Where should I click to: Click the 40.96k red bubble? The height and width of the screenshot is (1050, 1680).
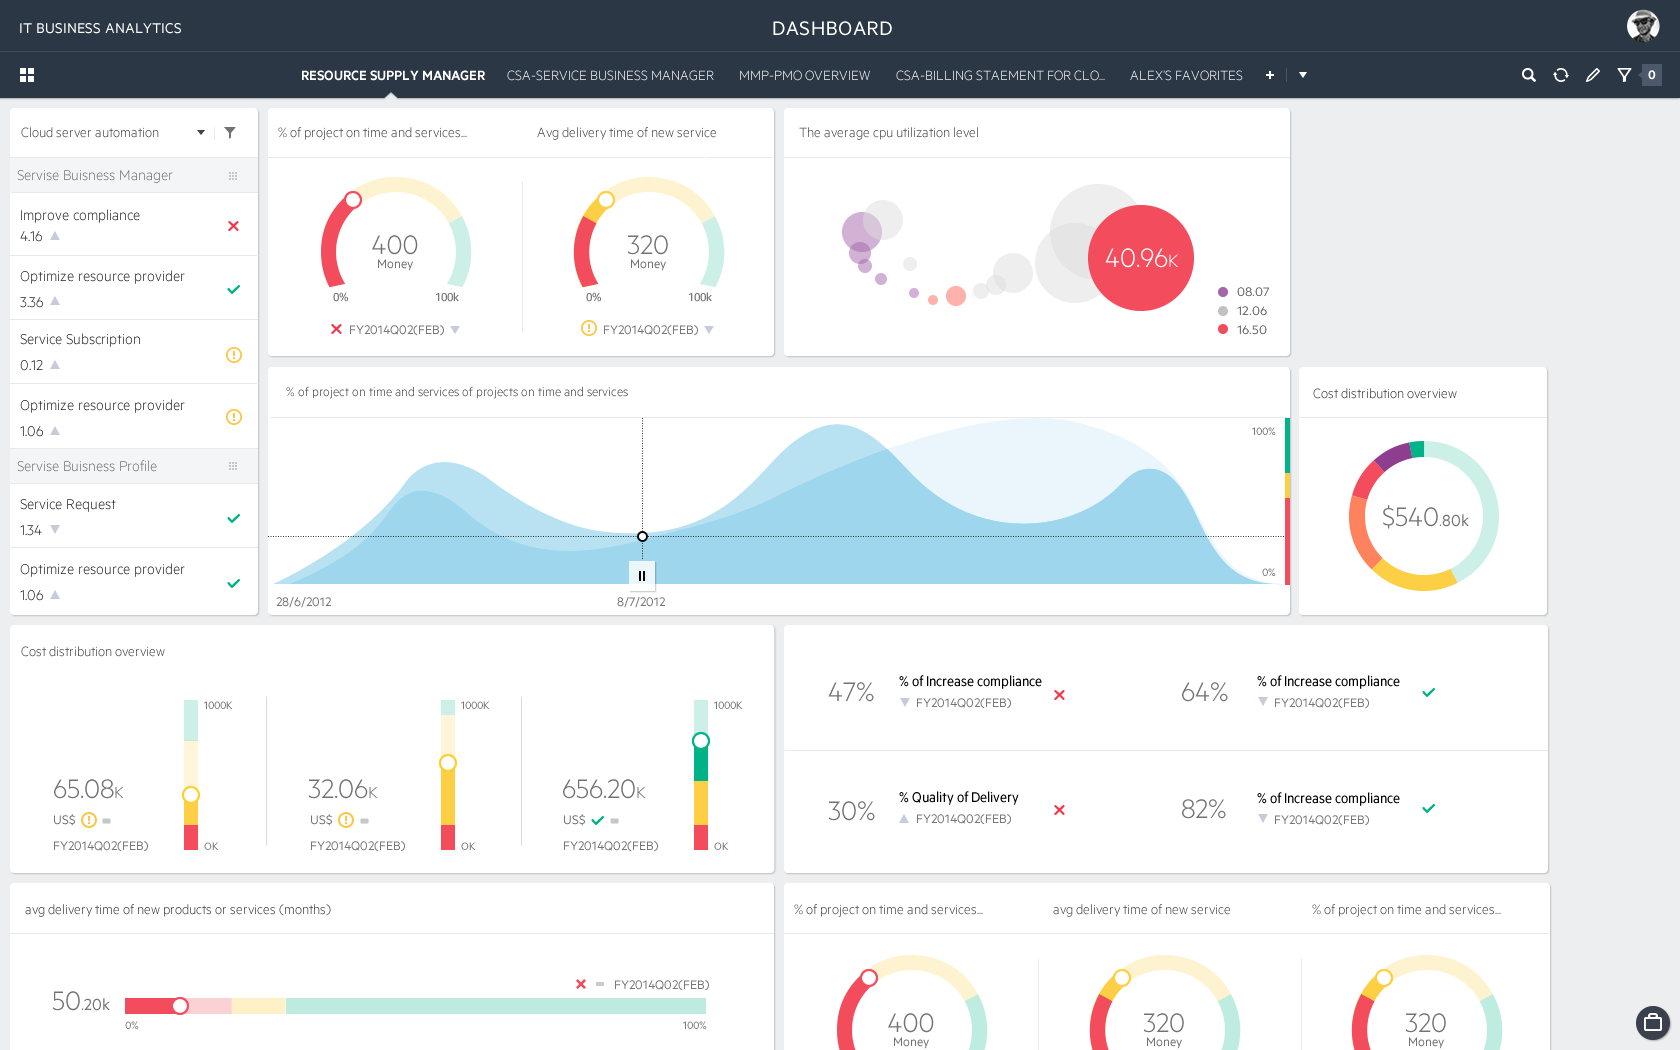pos(1141,258)
